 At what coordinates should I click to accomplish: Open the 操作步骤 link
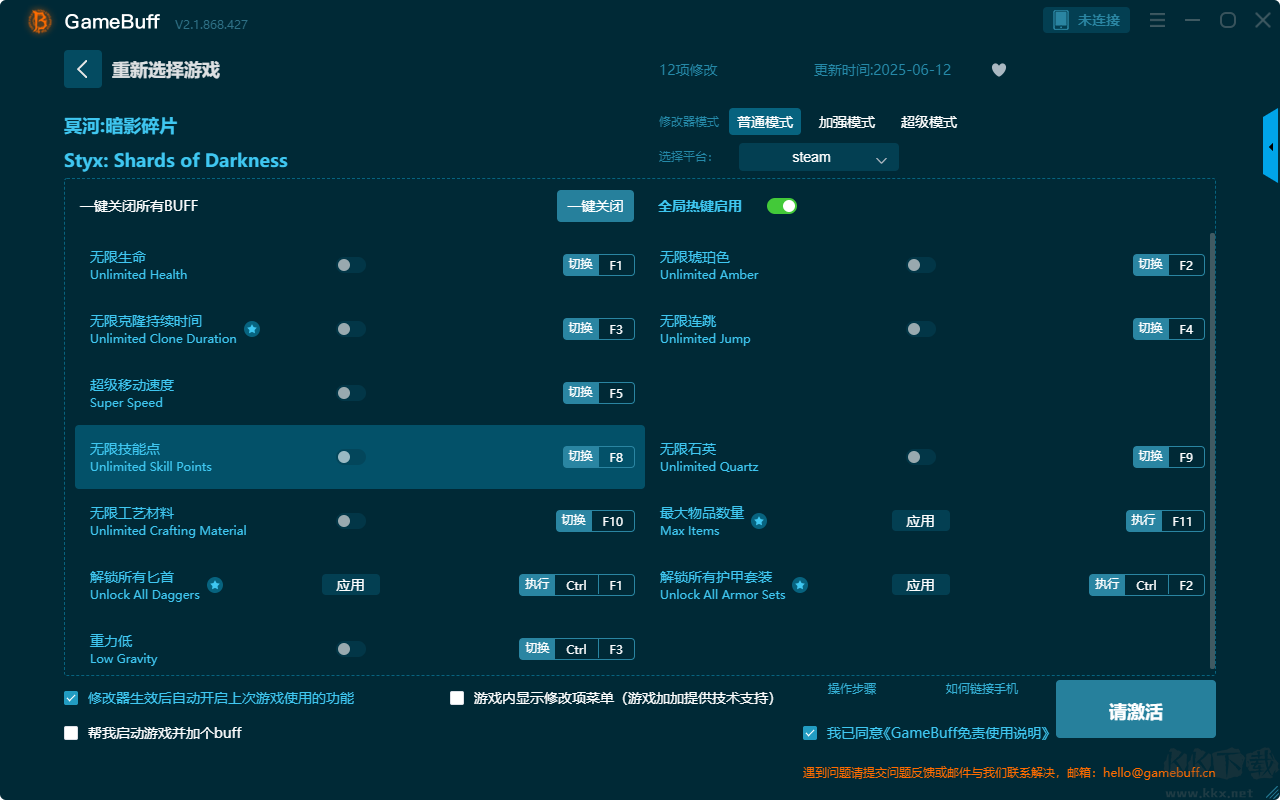(852, 689)
